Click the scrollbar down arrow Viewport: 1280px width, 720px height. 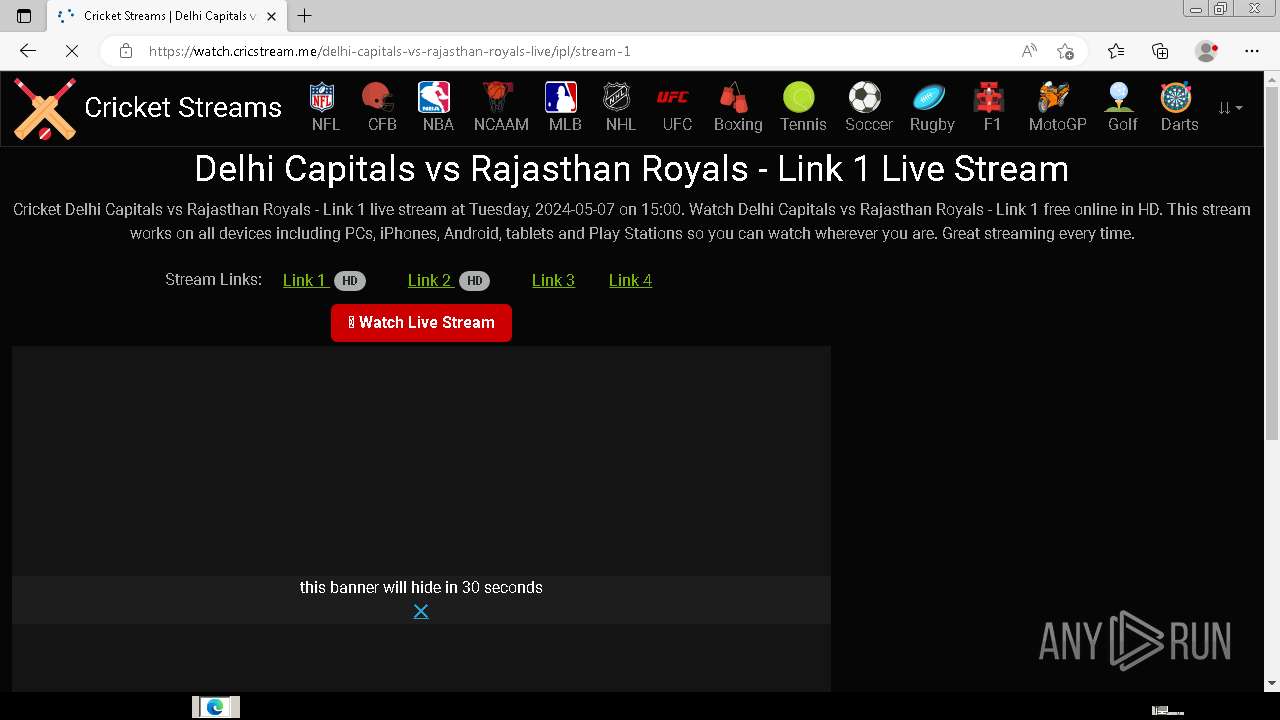(1272, 684)
